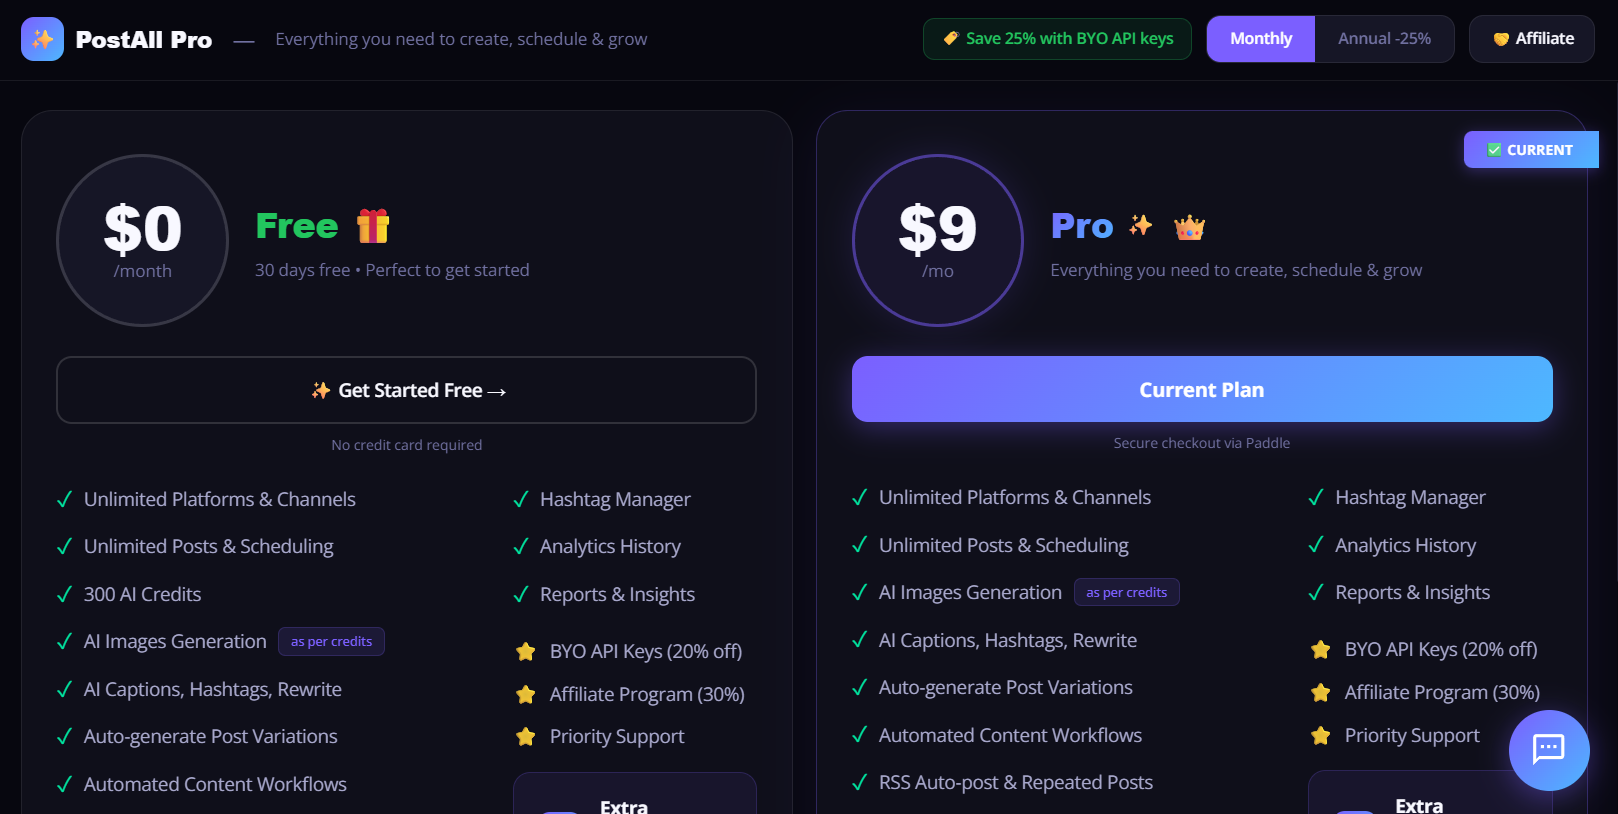Click the Current Plan button
This screenshot has width=1618, height=814.
pos(1202,389)
